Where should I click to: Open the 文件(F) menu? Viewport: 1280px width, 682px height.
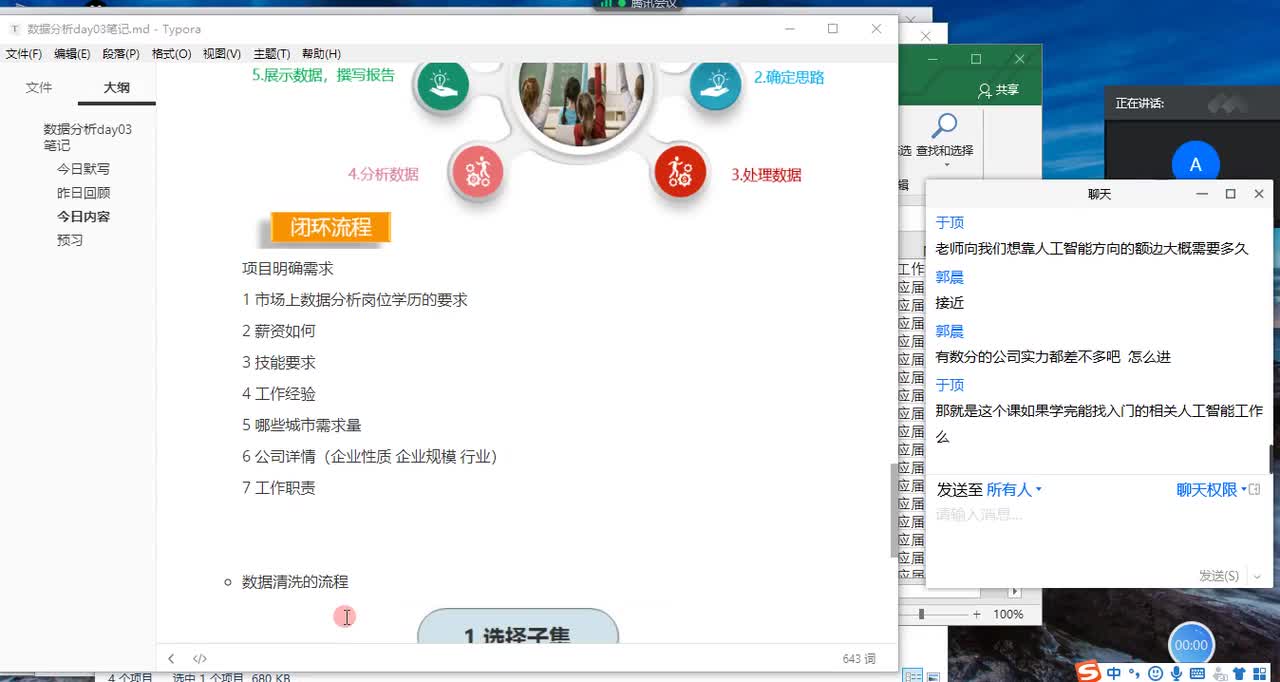(x=24, y=54)
